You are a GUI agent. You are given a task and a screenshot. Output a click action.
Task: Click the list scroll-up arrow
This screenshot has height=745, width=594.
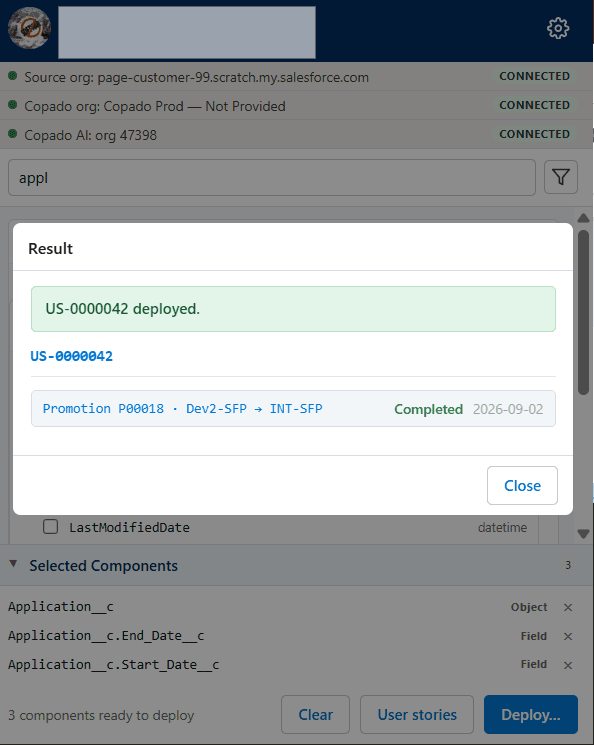[x=583, y=218]
